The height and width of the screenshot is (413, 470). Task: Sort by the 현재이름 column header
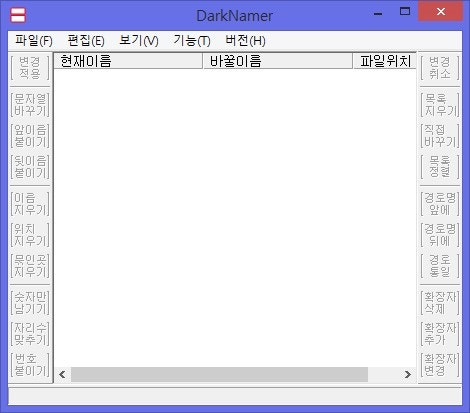point(128,61)
